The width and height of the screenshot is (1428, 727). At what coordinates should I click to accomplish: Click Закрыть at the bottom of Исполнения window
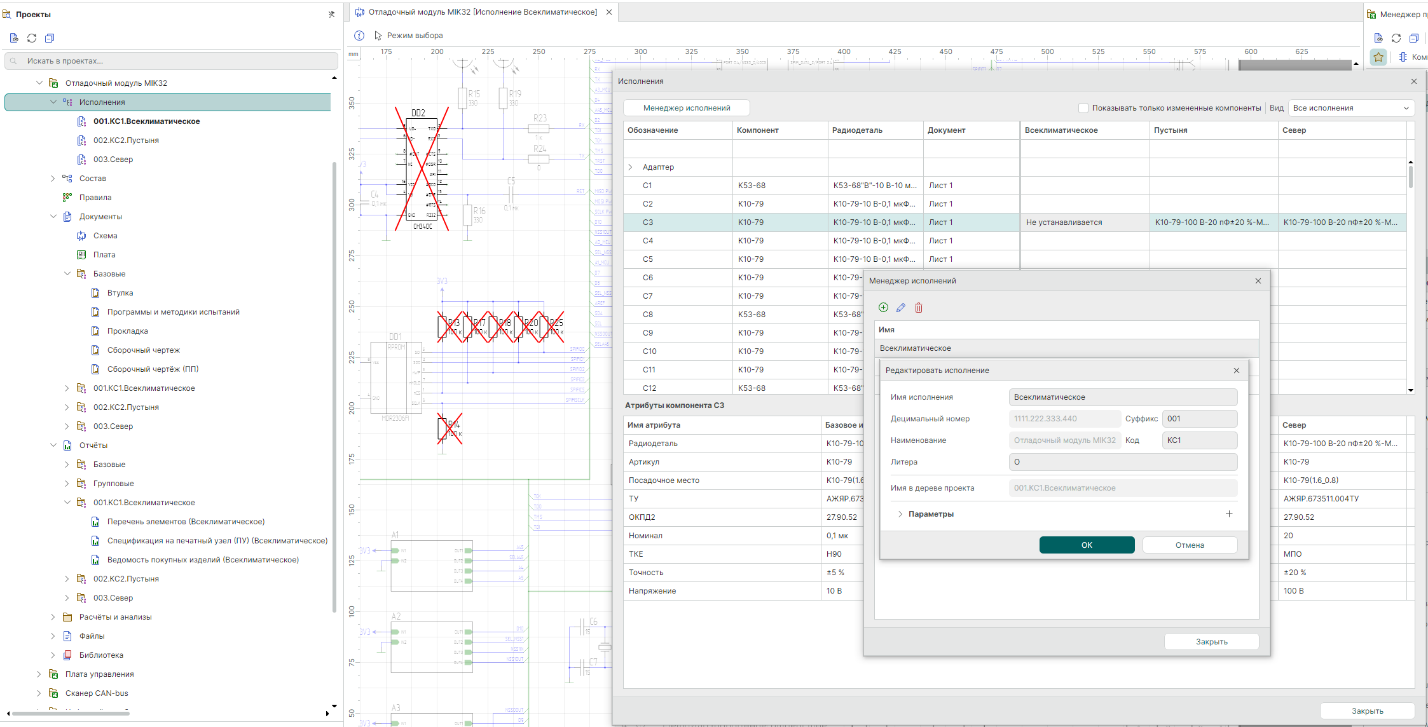click(x=1368, y=711)
